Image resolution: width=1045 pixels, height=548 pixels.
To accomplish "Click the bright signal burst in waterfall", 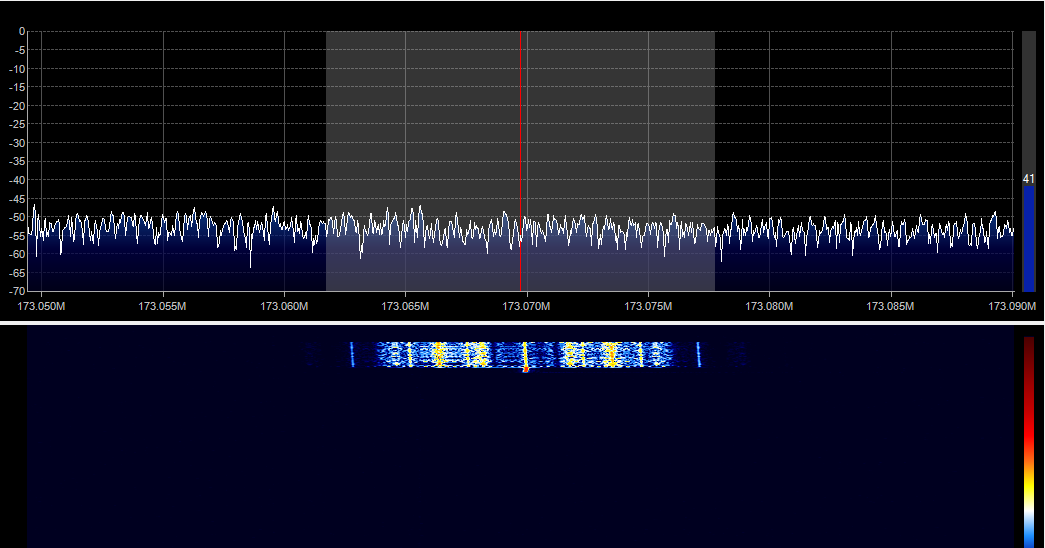I will click(525, 355).
